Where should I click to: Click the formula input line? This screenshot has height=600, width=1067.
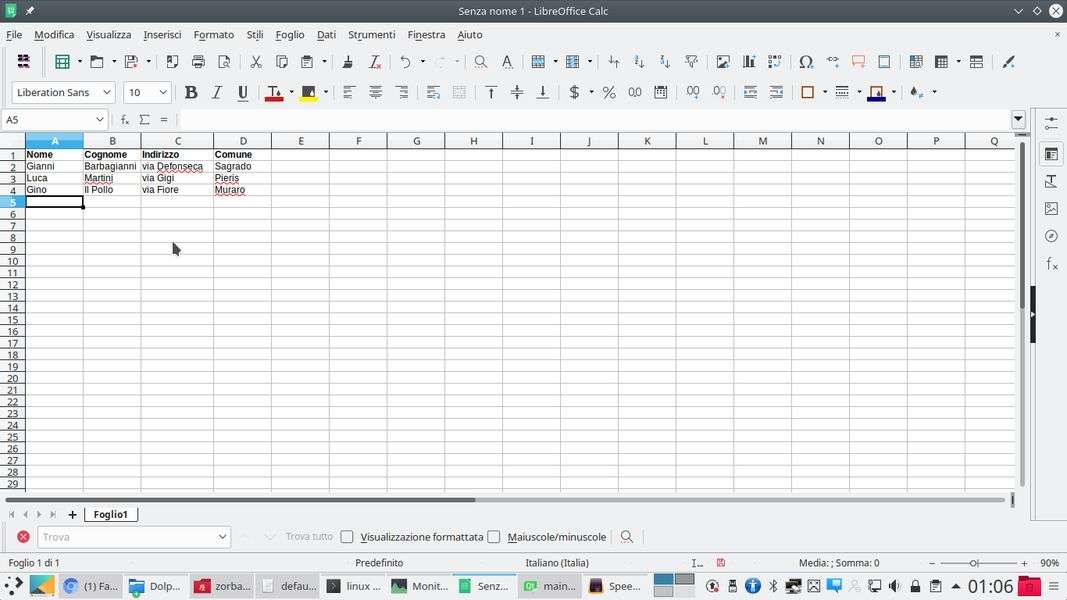click(593, 120)
